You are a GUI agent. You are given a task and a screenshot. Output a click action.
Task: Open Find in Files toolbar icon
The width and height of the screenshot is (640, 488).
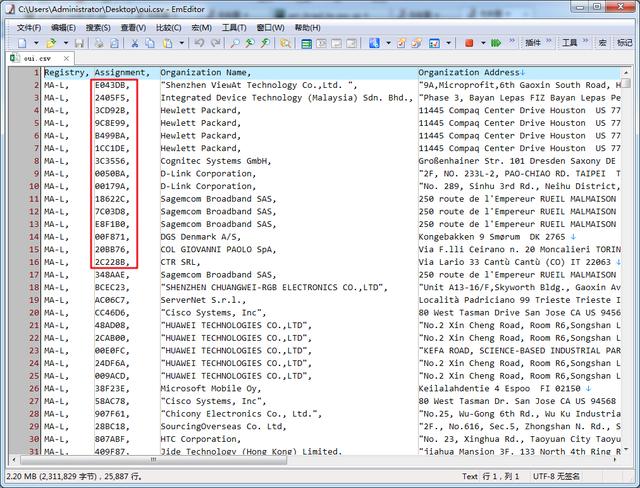coord(285,42)
